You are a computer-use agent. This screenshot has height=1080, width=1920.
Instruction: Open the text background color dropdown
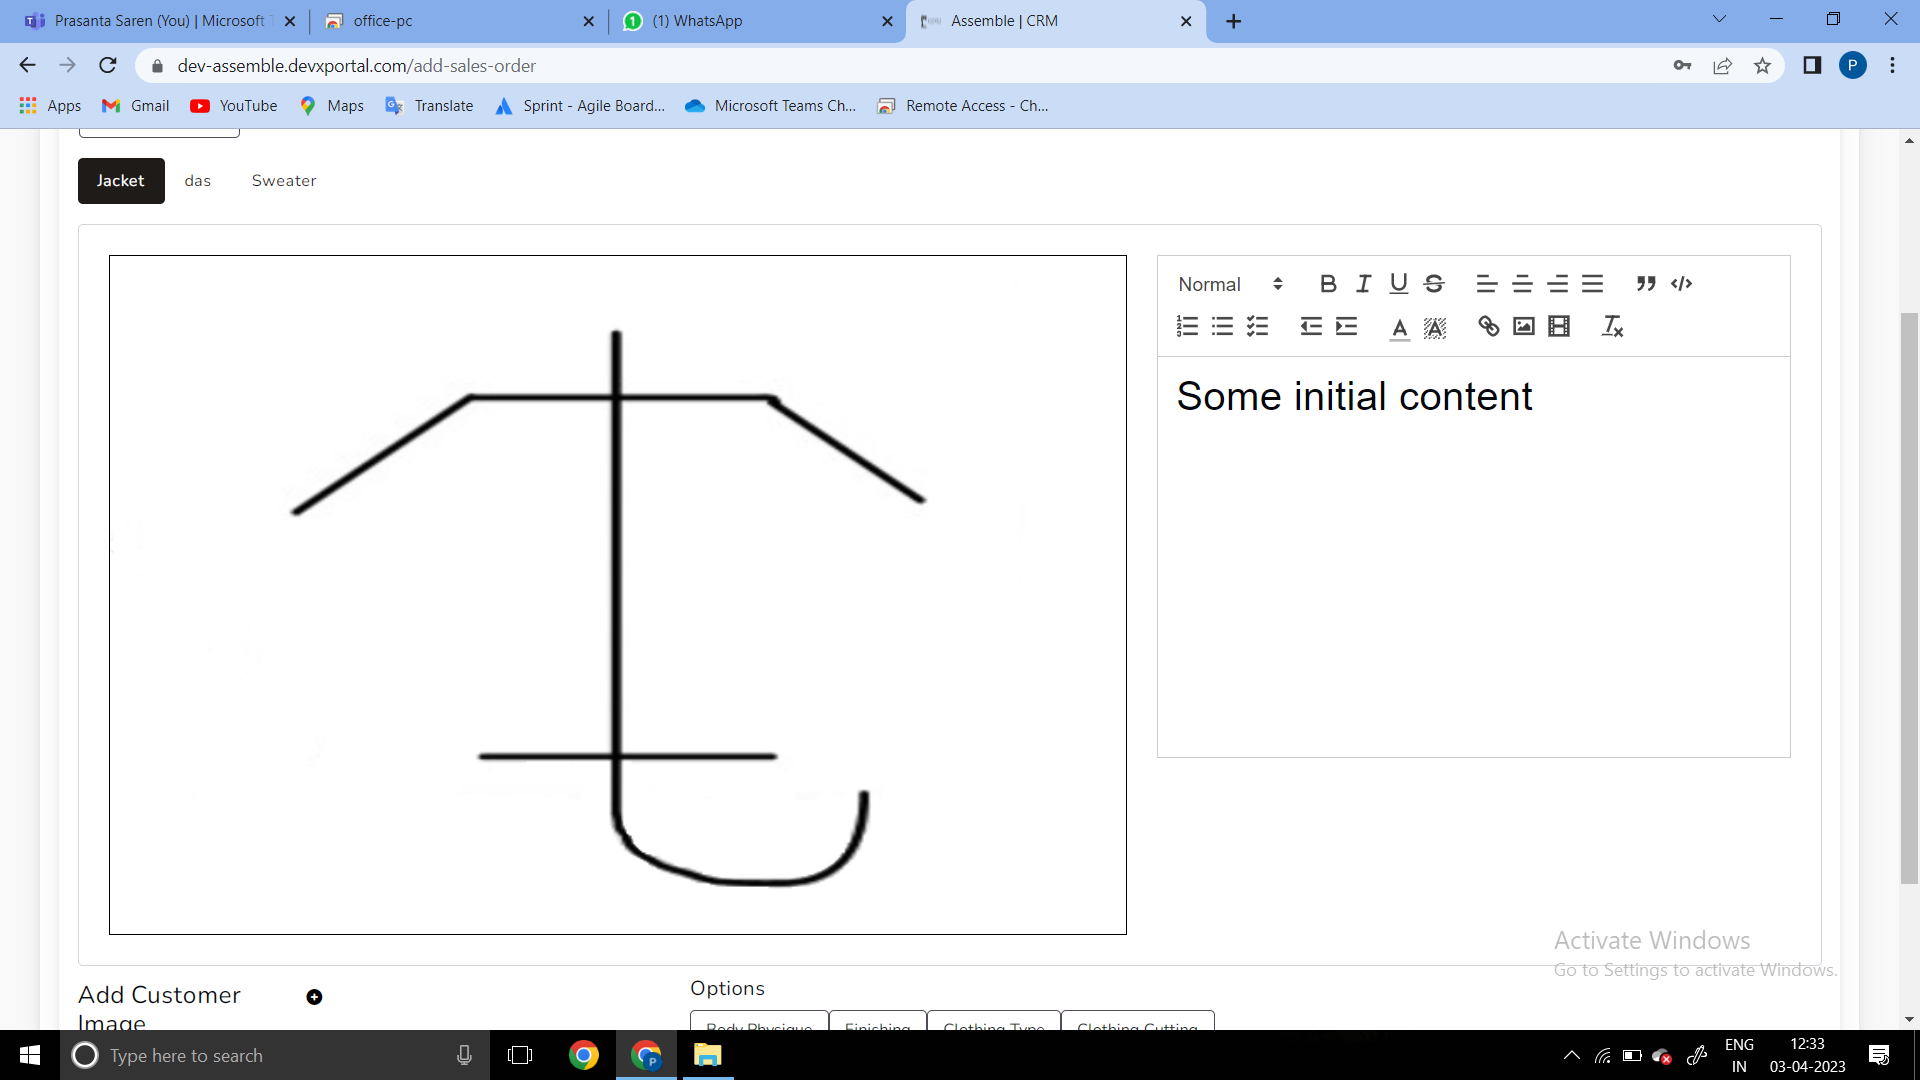pos(1435,327)
